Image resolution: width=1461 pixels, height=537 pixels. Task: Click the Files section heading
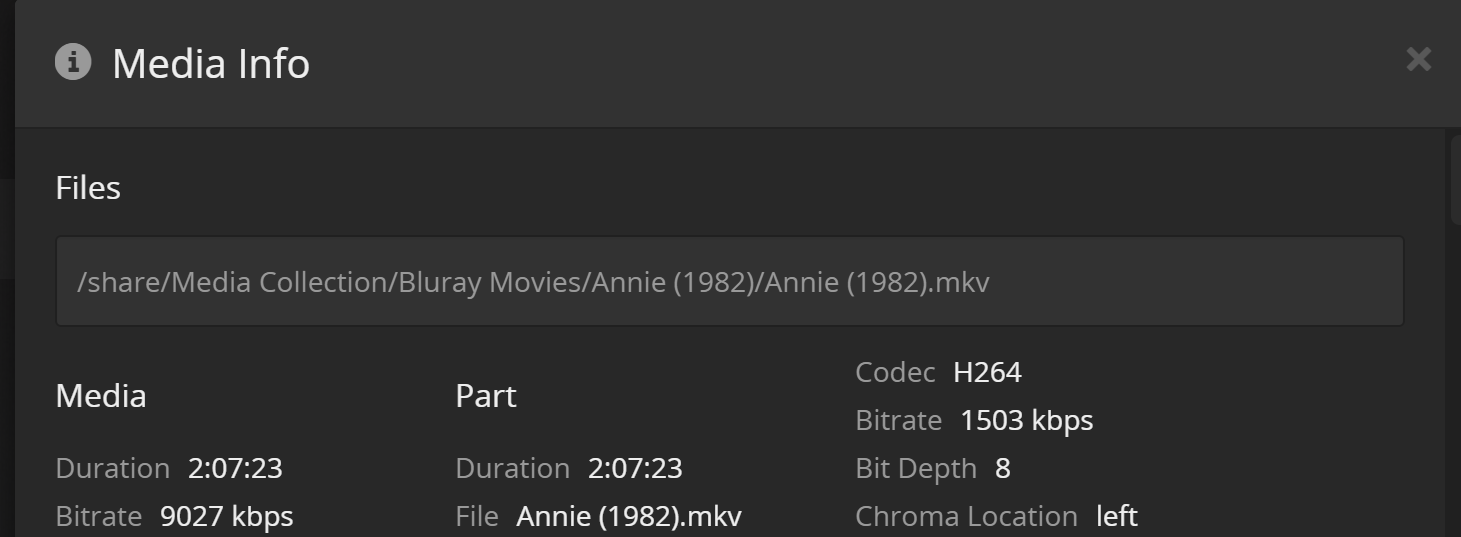(88, 188)
